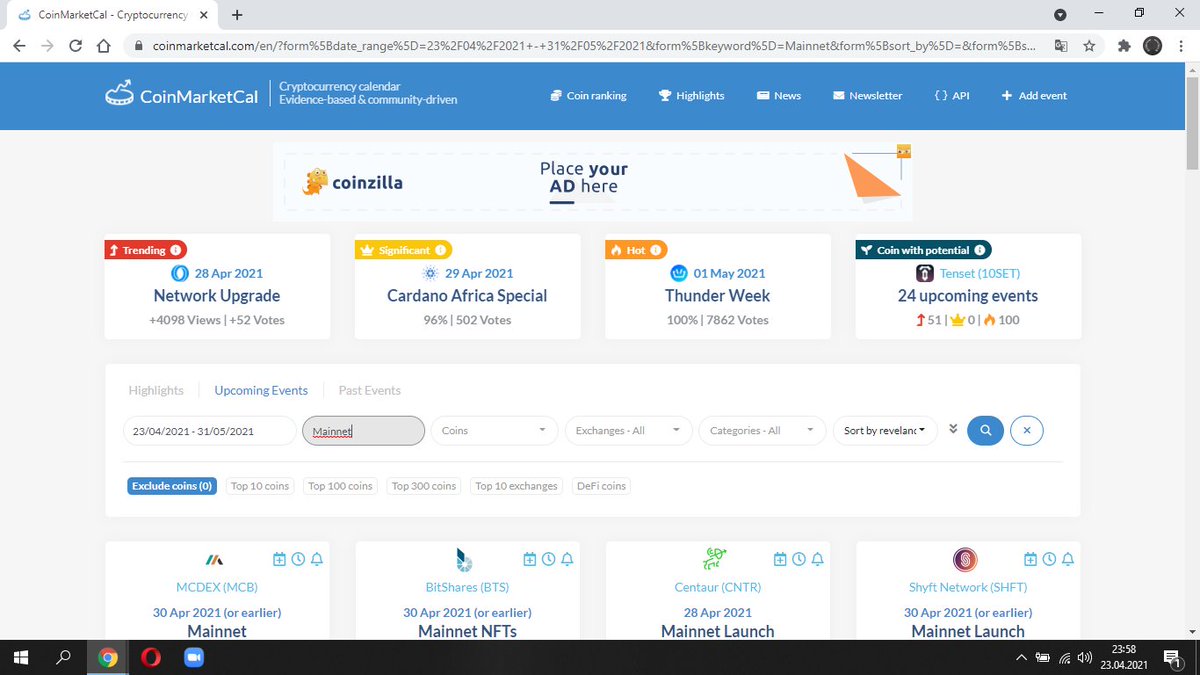Open the Shyft Network (SHFT) coin link
The height and width of the screenshot is (675, 1200).
[x=967, y=587]
